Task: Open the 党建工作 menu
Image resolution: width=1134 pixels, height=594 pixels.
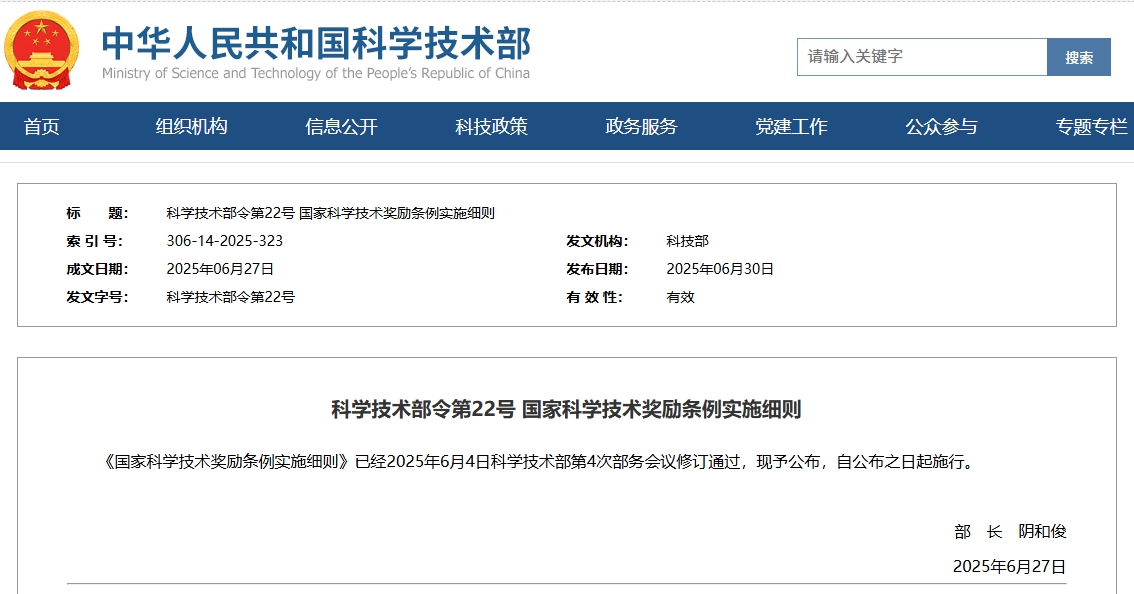Action: click(791, 127)
